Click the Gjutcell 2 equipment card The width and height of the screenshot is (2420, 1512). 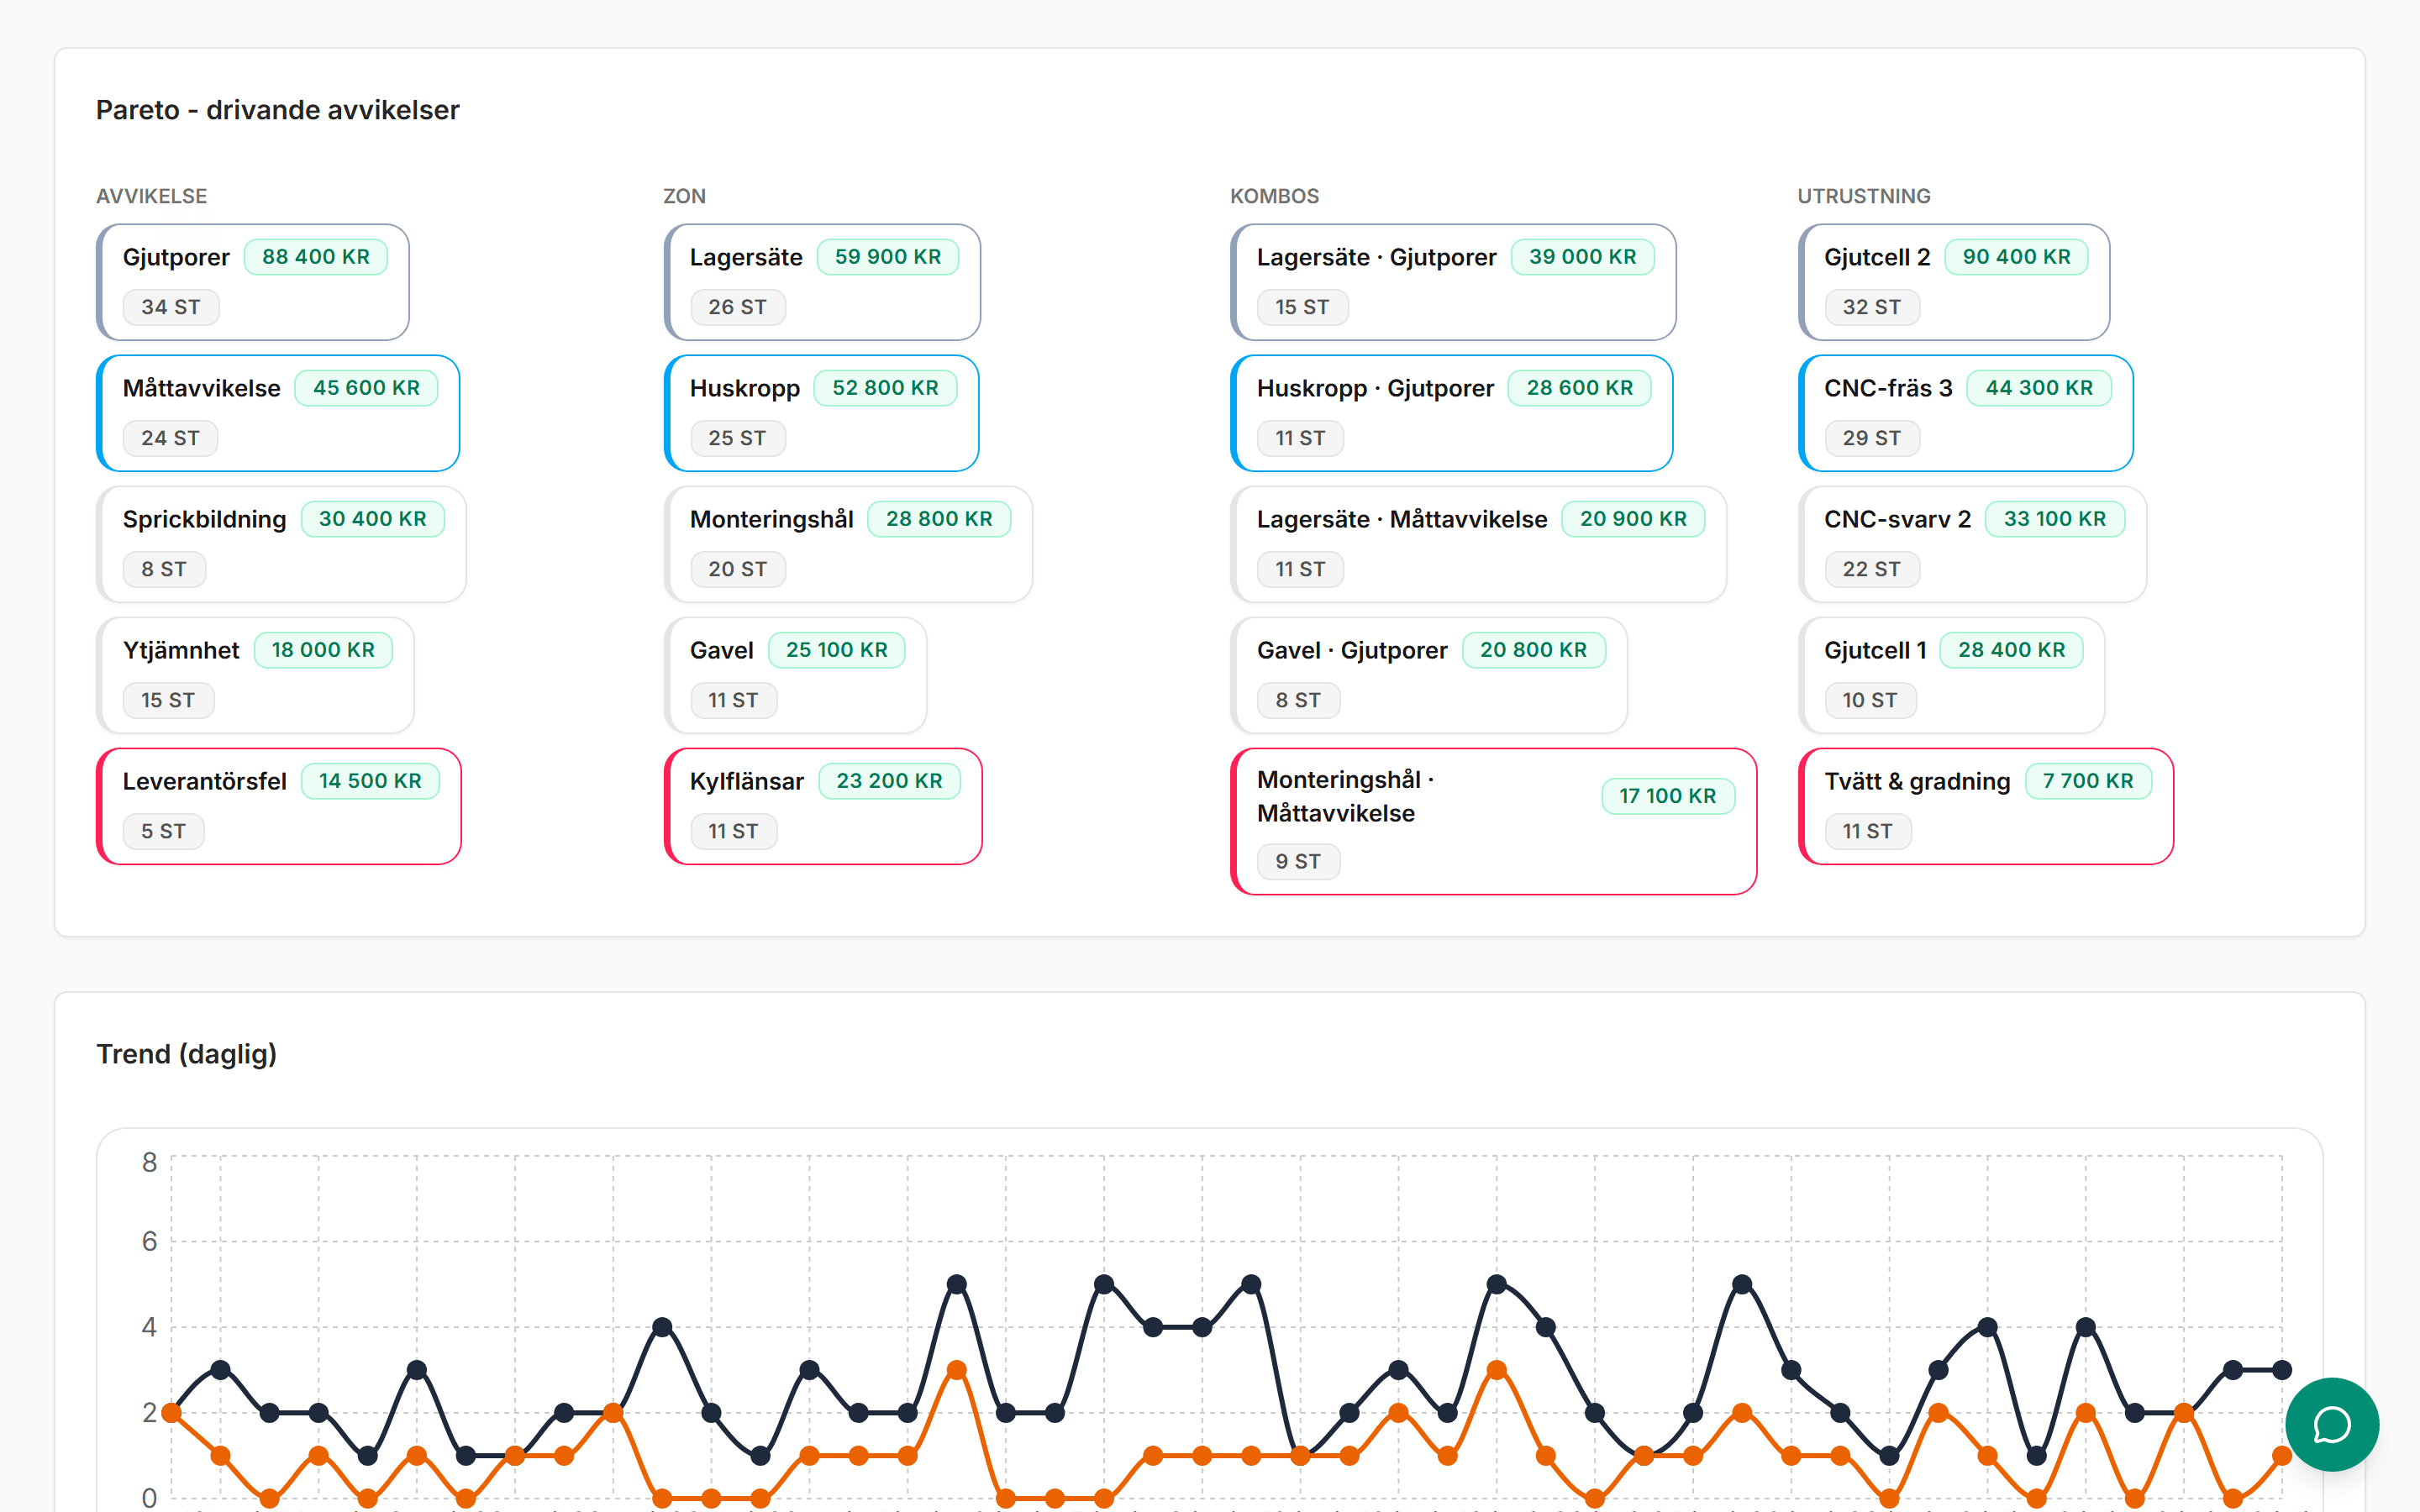click(1954, 282)
